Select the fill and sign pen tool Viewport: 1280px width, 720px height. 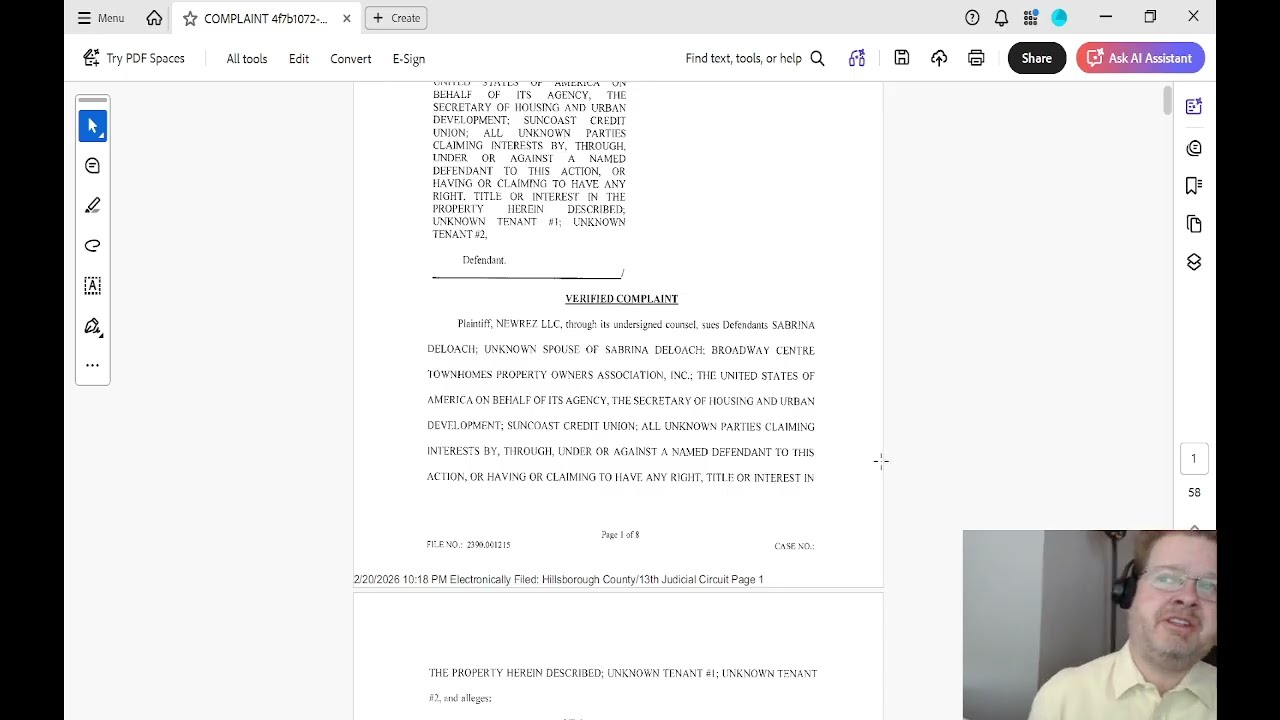coord(93,327)
